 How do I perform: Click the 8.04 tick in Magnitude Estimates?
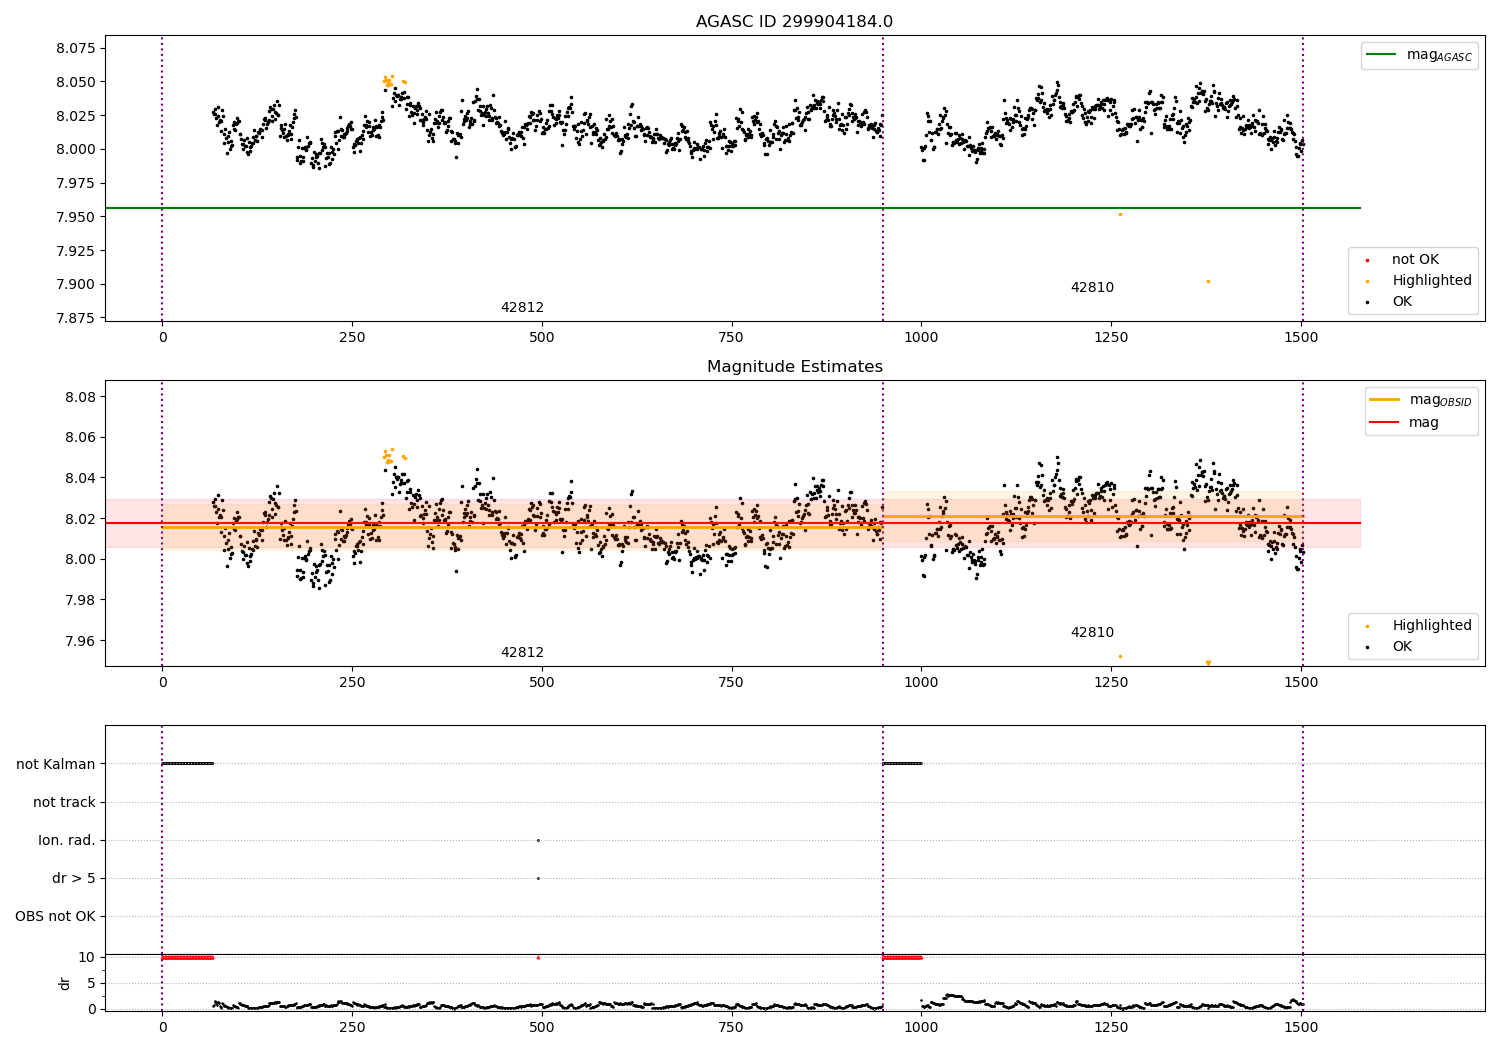click(x=80, y=478)
